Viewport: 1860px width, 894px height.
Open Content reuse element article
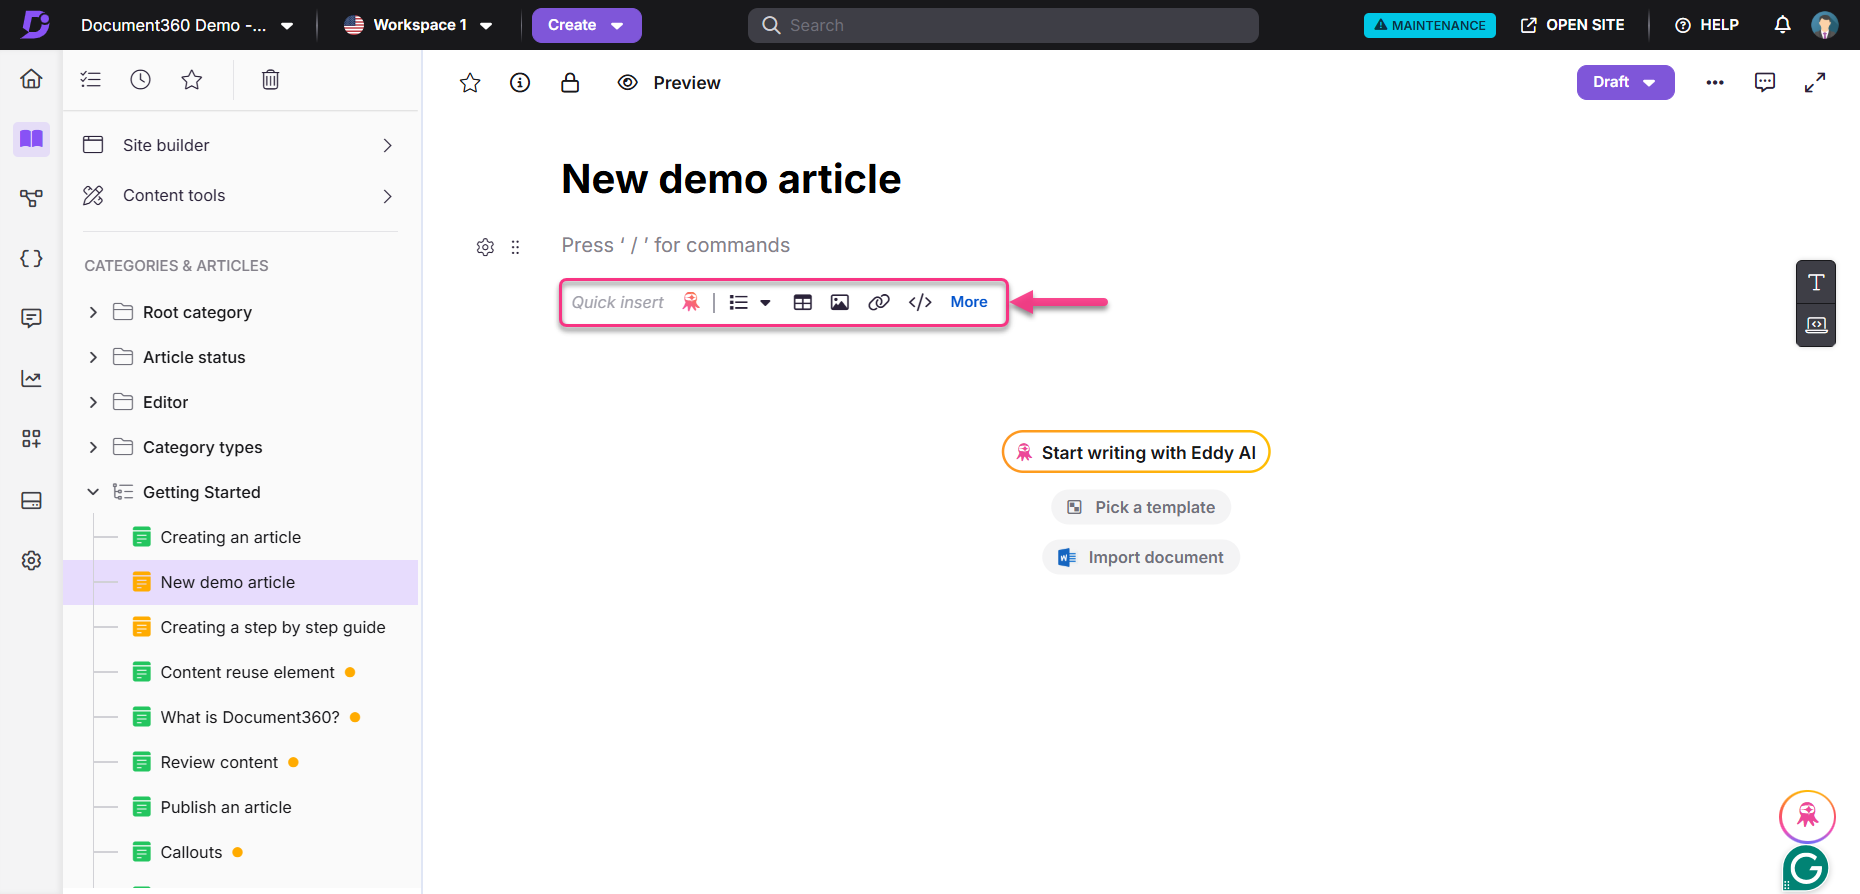248,672
